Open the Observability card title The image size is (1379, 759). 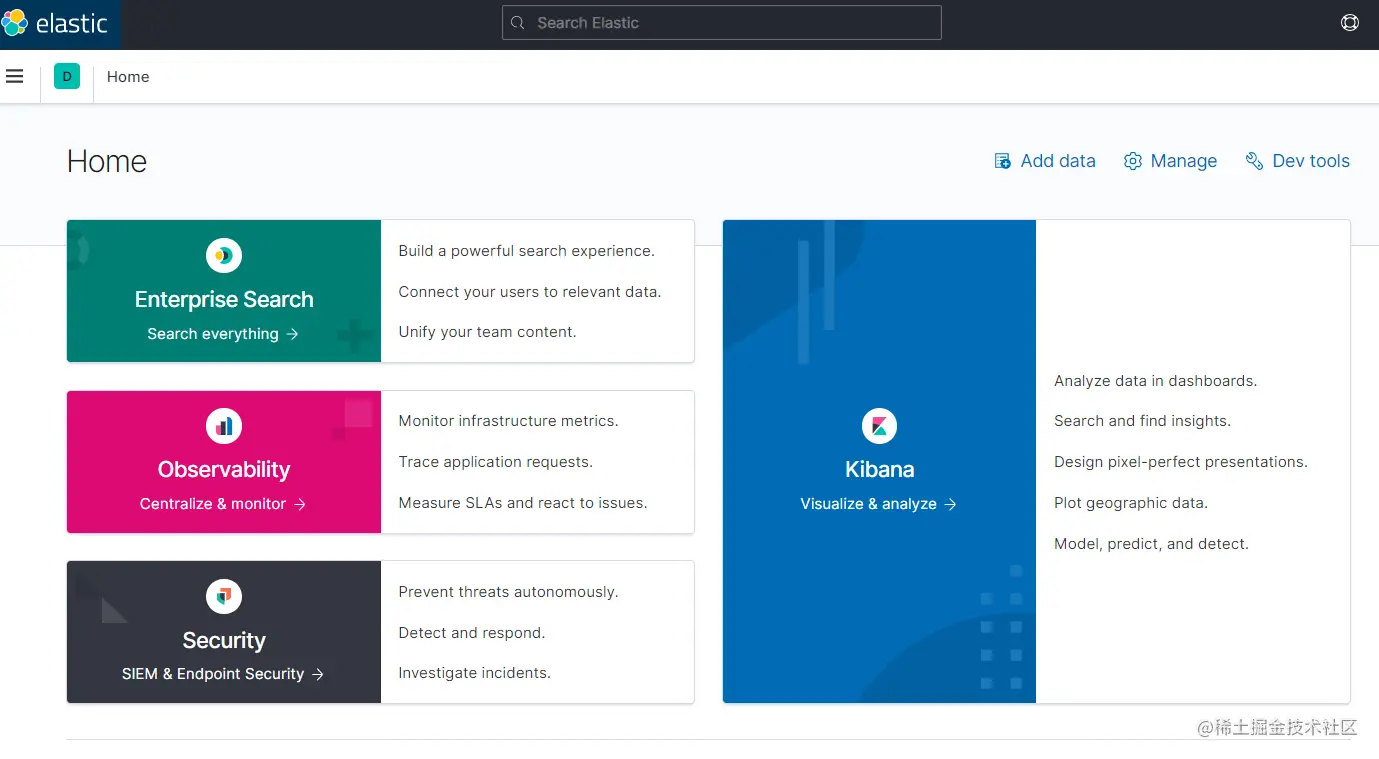click(224, 469)
